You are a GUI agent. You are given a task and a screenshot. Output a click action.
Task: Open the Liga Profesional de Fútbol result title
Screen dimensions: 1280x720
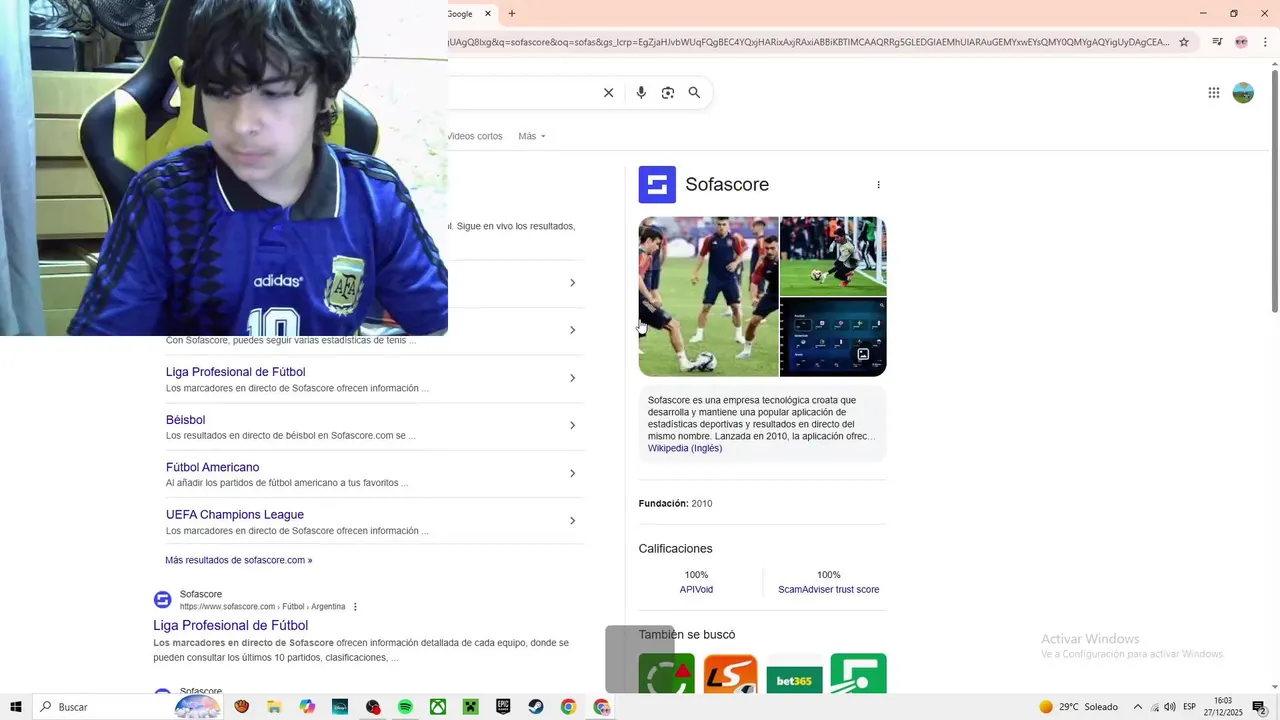coord(230,626)
